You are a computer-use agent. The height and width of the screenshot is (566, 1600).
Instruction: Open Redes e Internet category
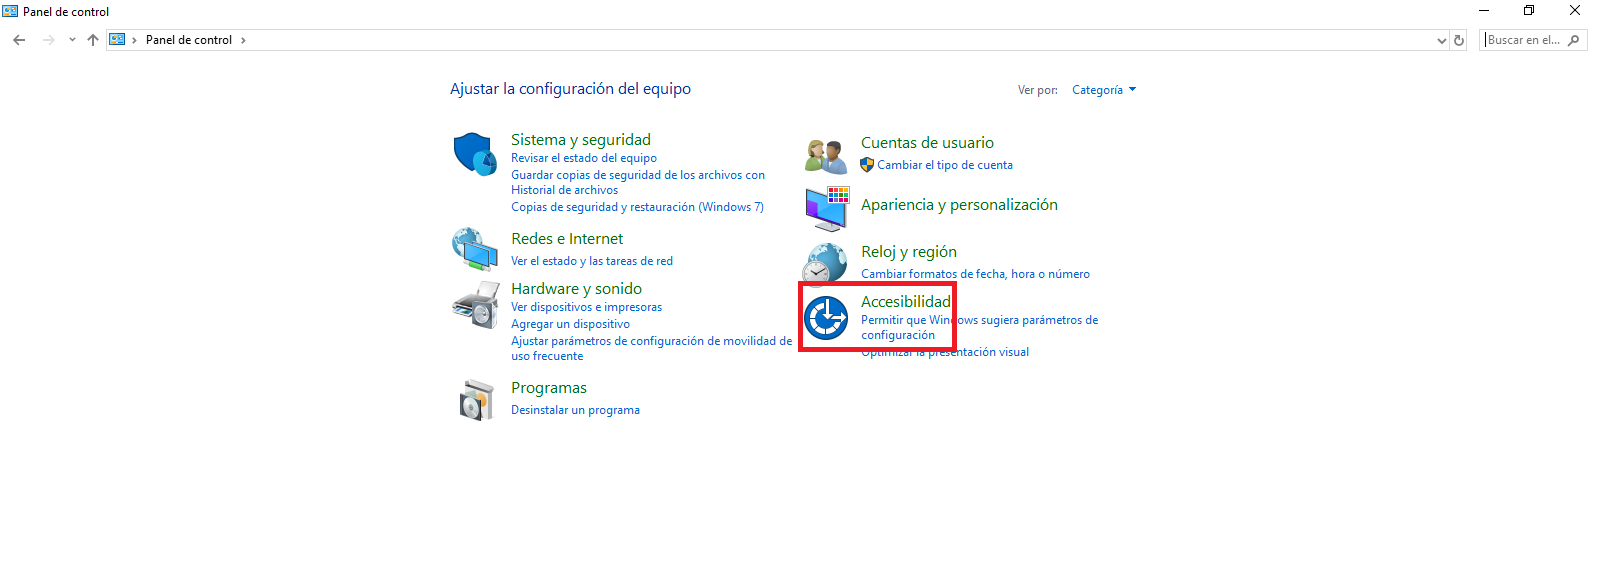(567, 239)
